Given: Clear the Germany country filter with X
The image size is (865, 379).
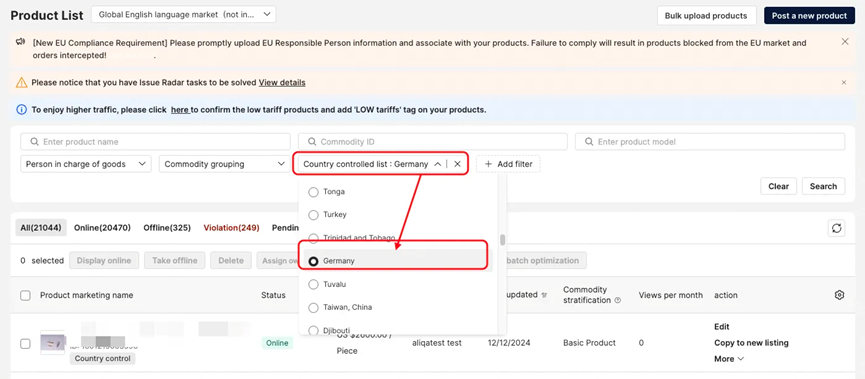Looking at the screenshot, I should [x=457, y=164].
